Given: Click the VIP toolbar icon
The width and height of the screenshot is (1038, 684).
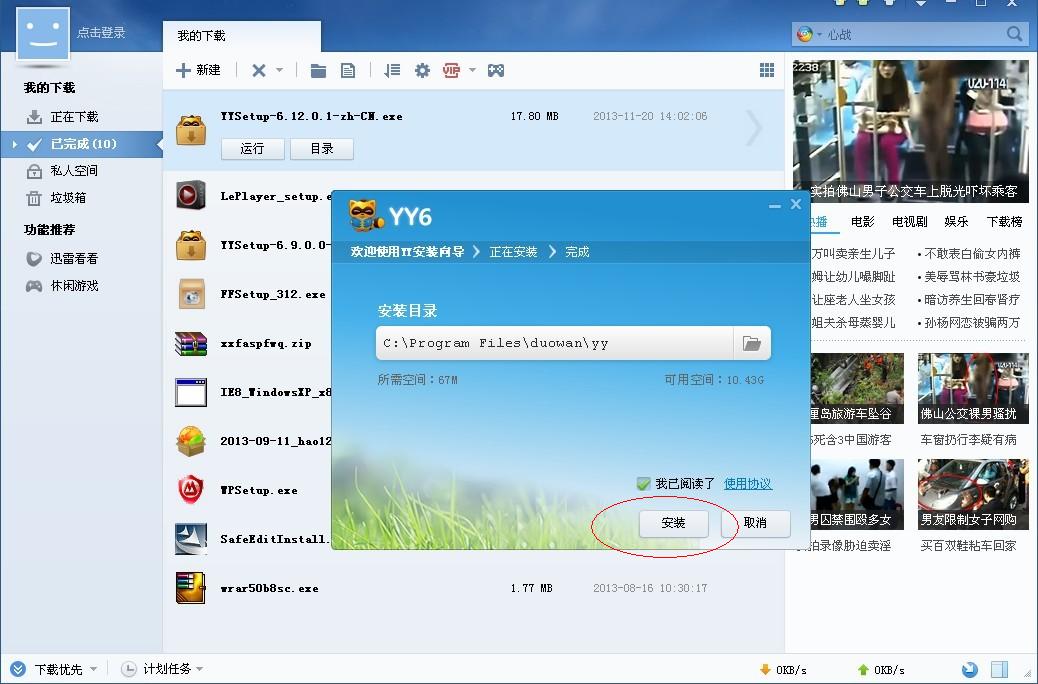Looking at the screenshot, I should coord(451,70).
